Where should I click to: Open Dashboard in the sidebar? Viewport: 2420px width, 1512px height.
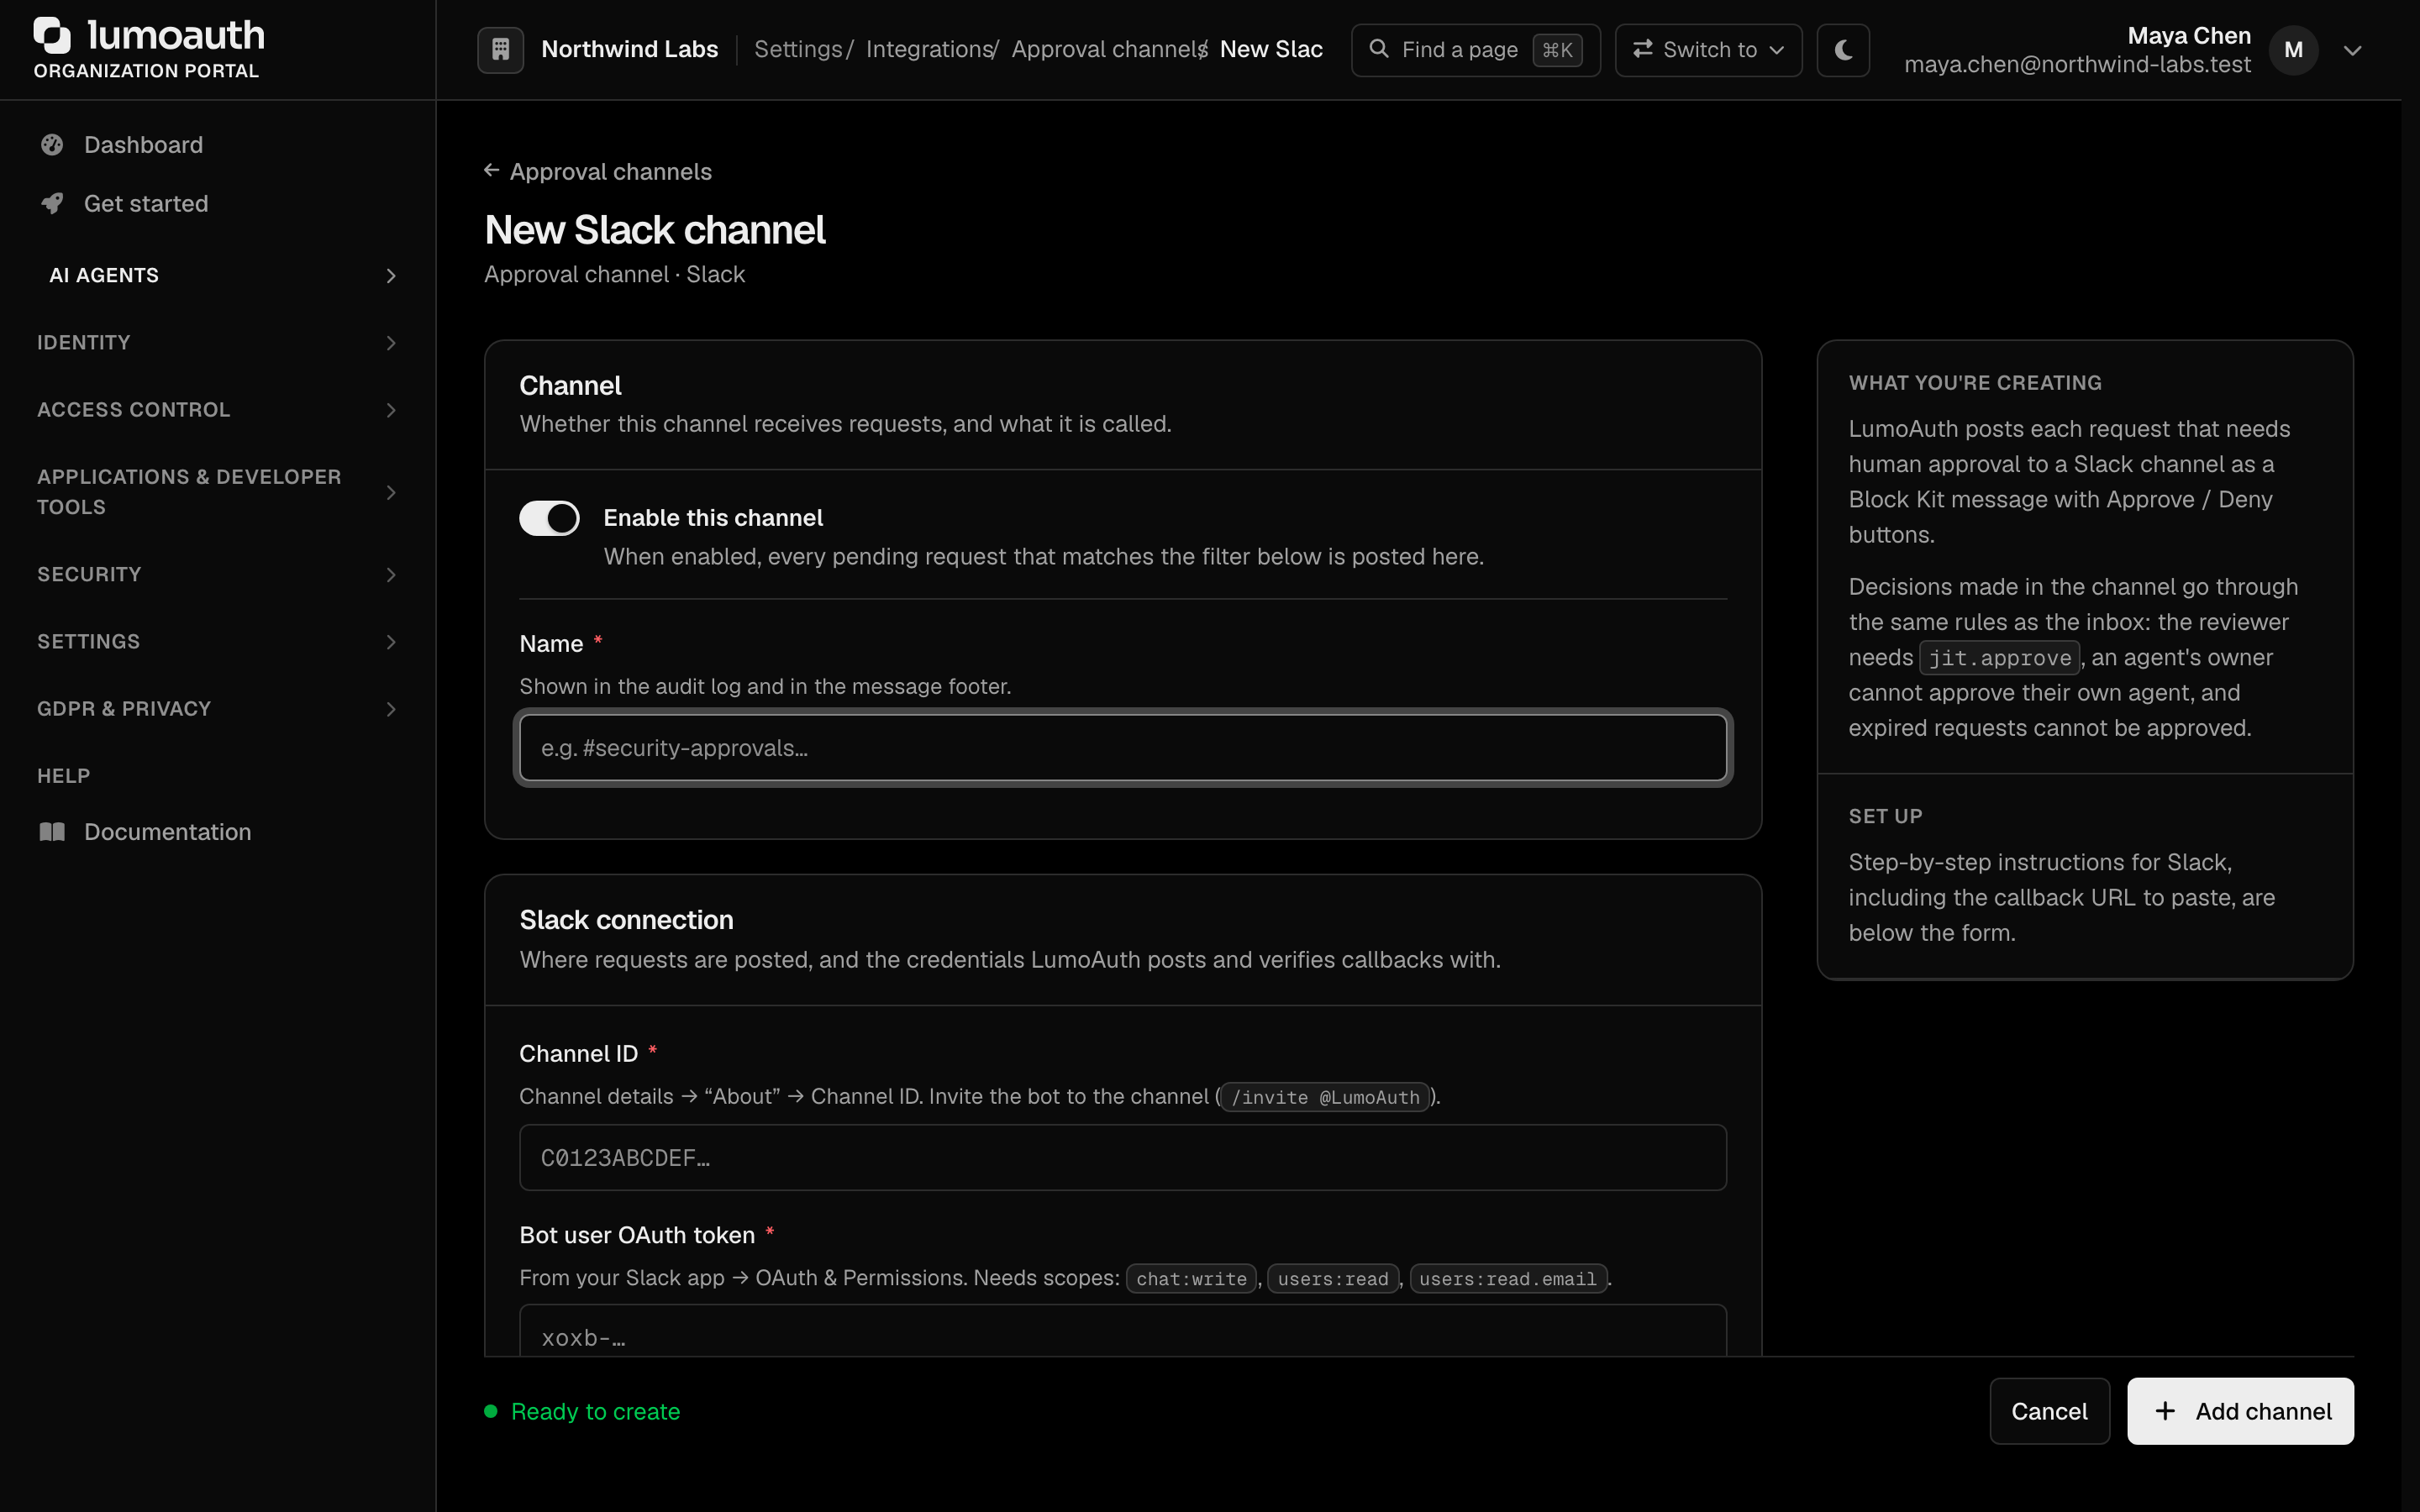(x=218, y=145)
